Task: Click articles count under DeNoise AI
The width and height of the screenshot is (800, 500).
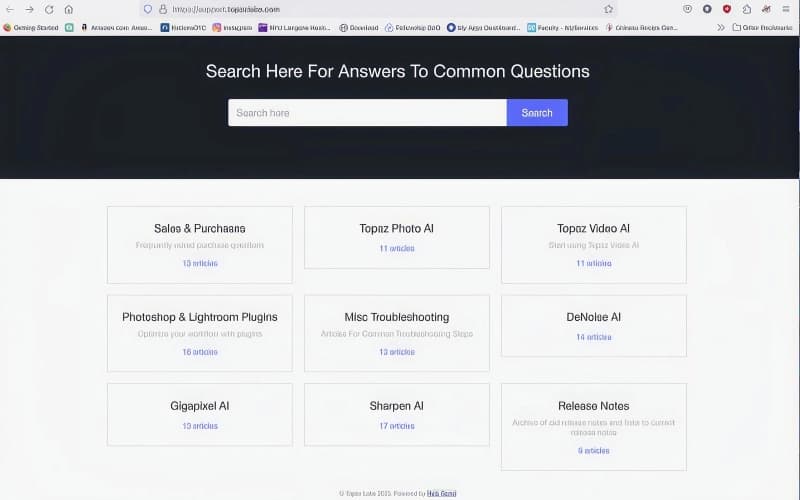Action: click(x=593, y=337)
